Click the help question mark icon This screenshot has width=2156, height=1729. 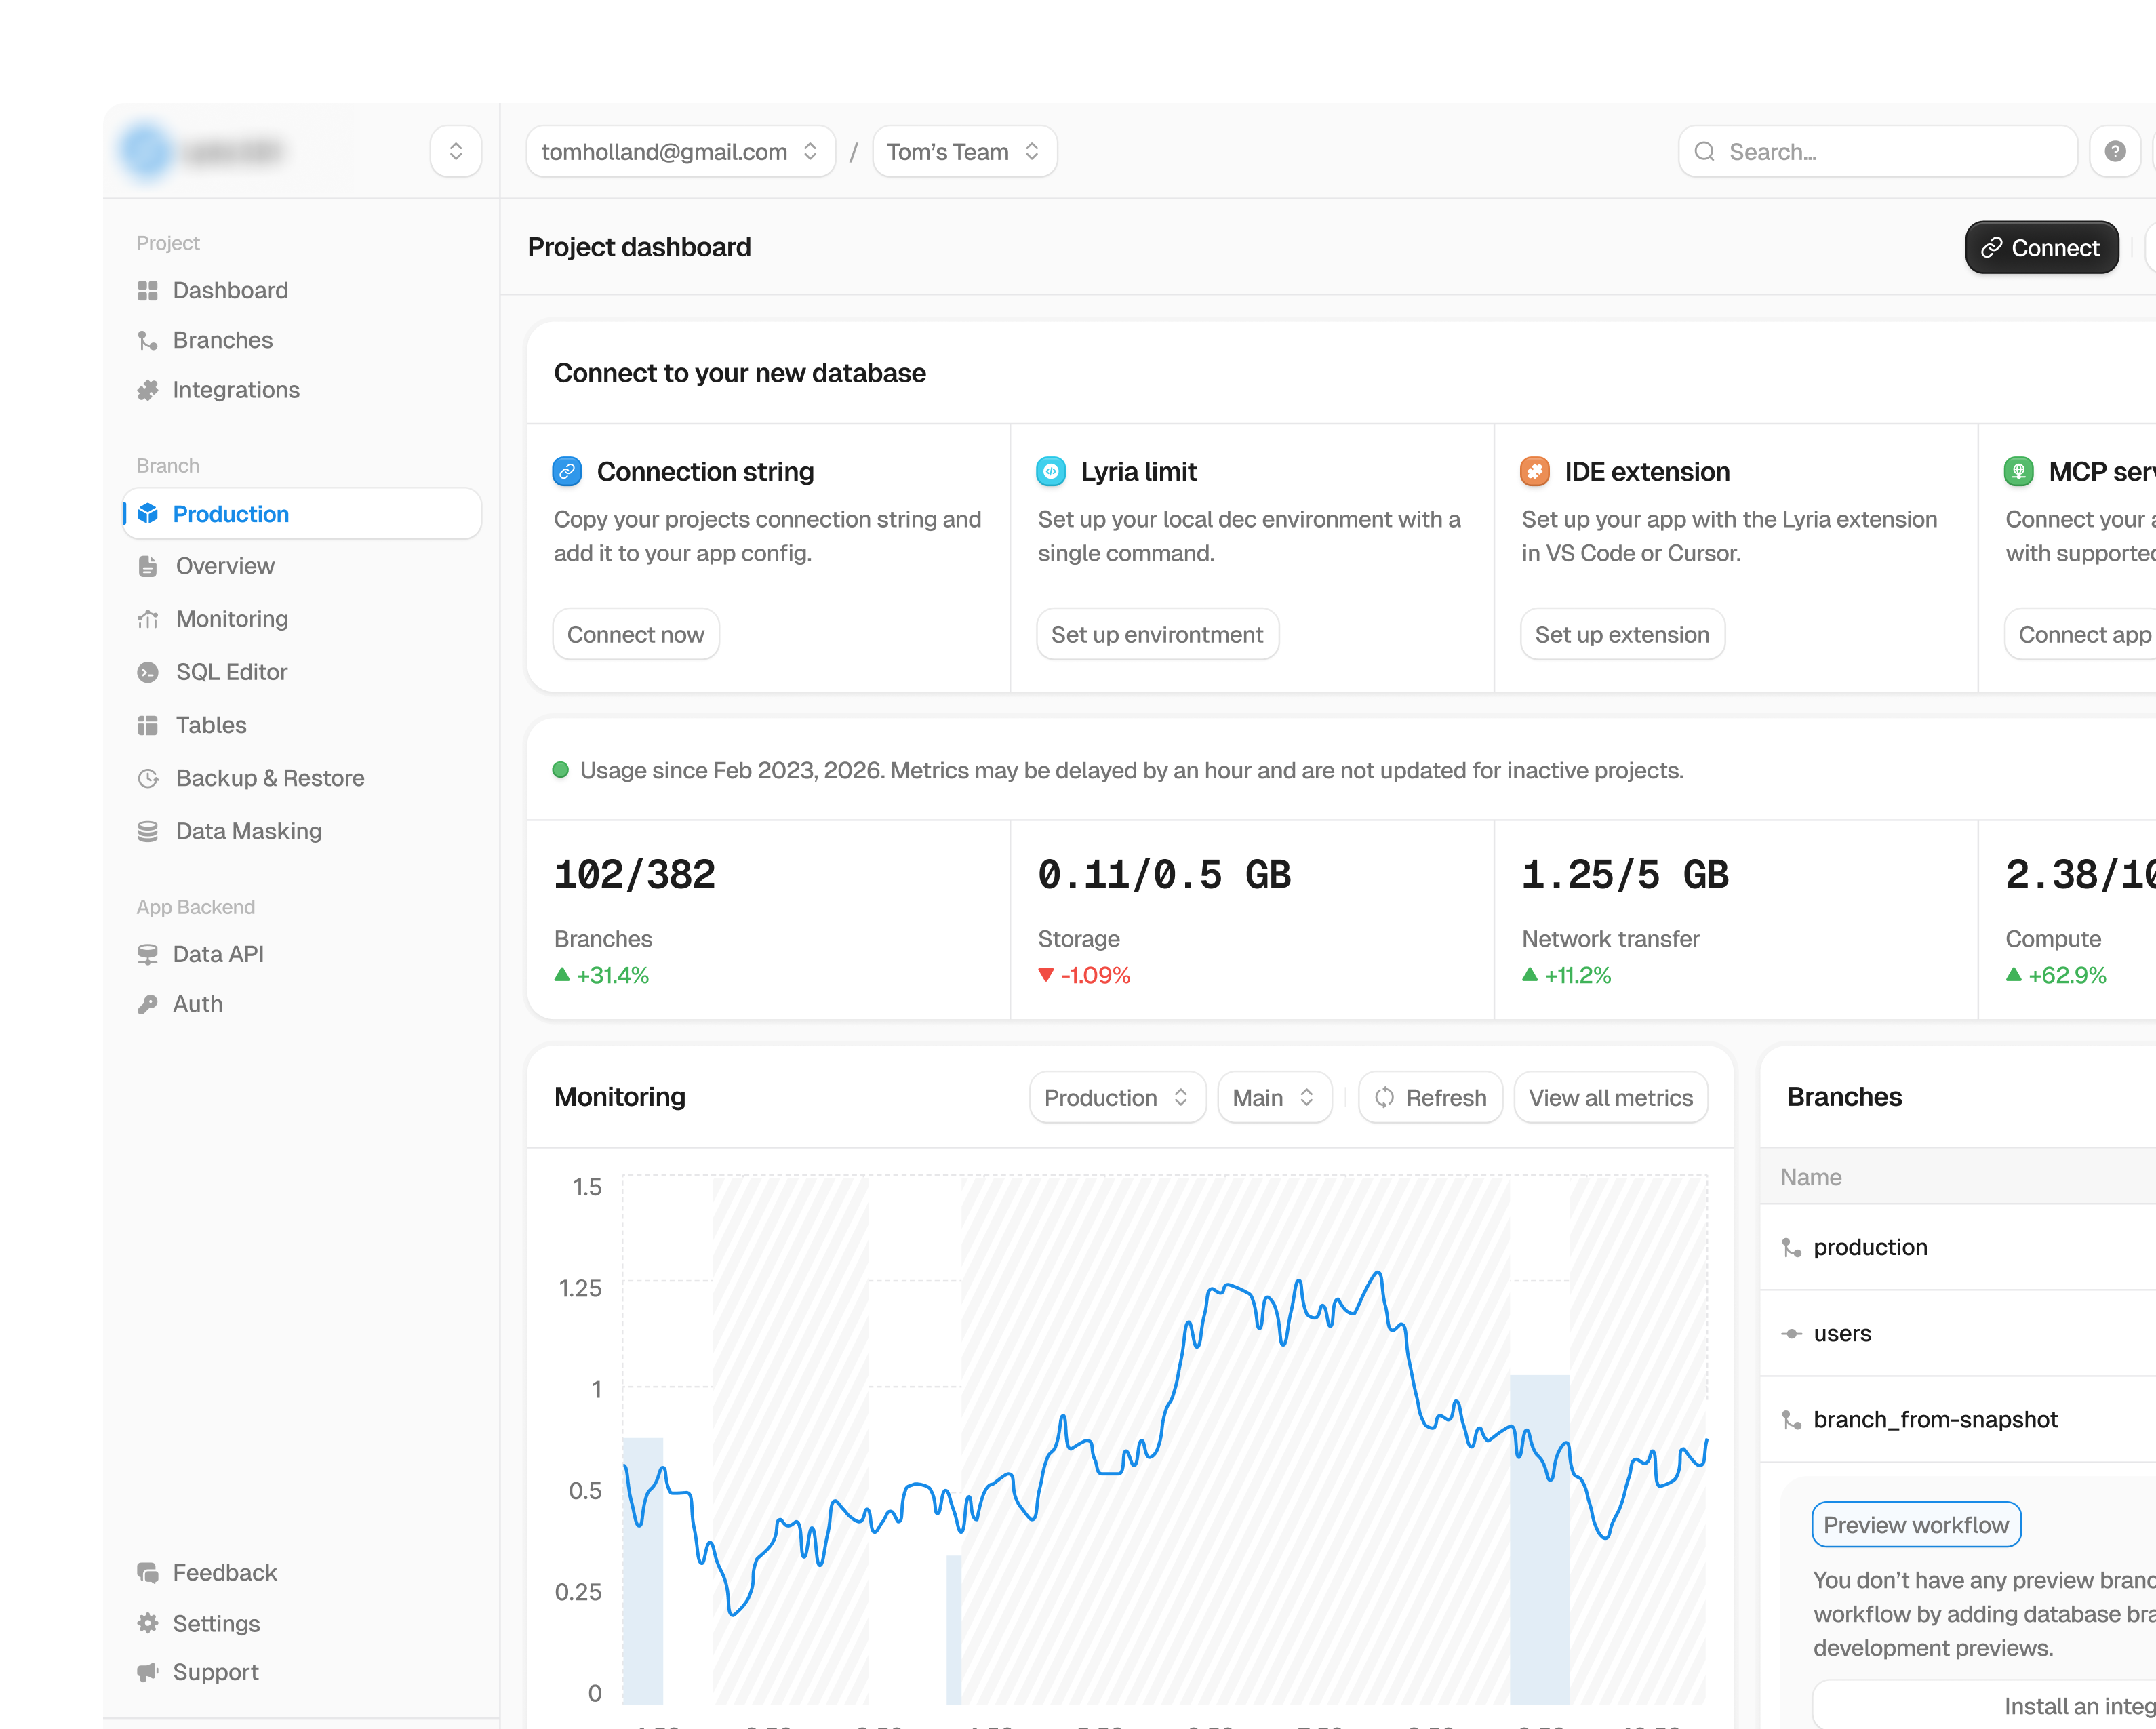point(2114,151)
